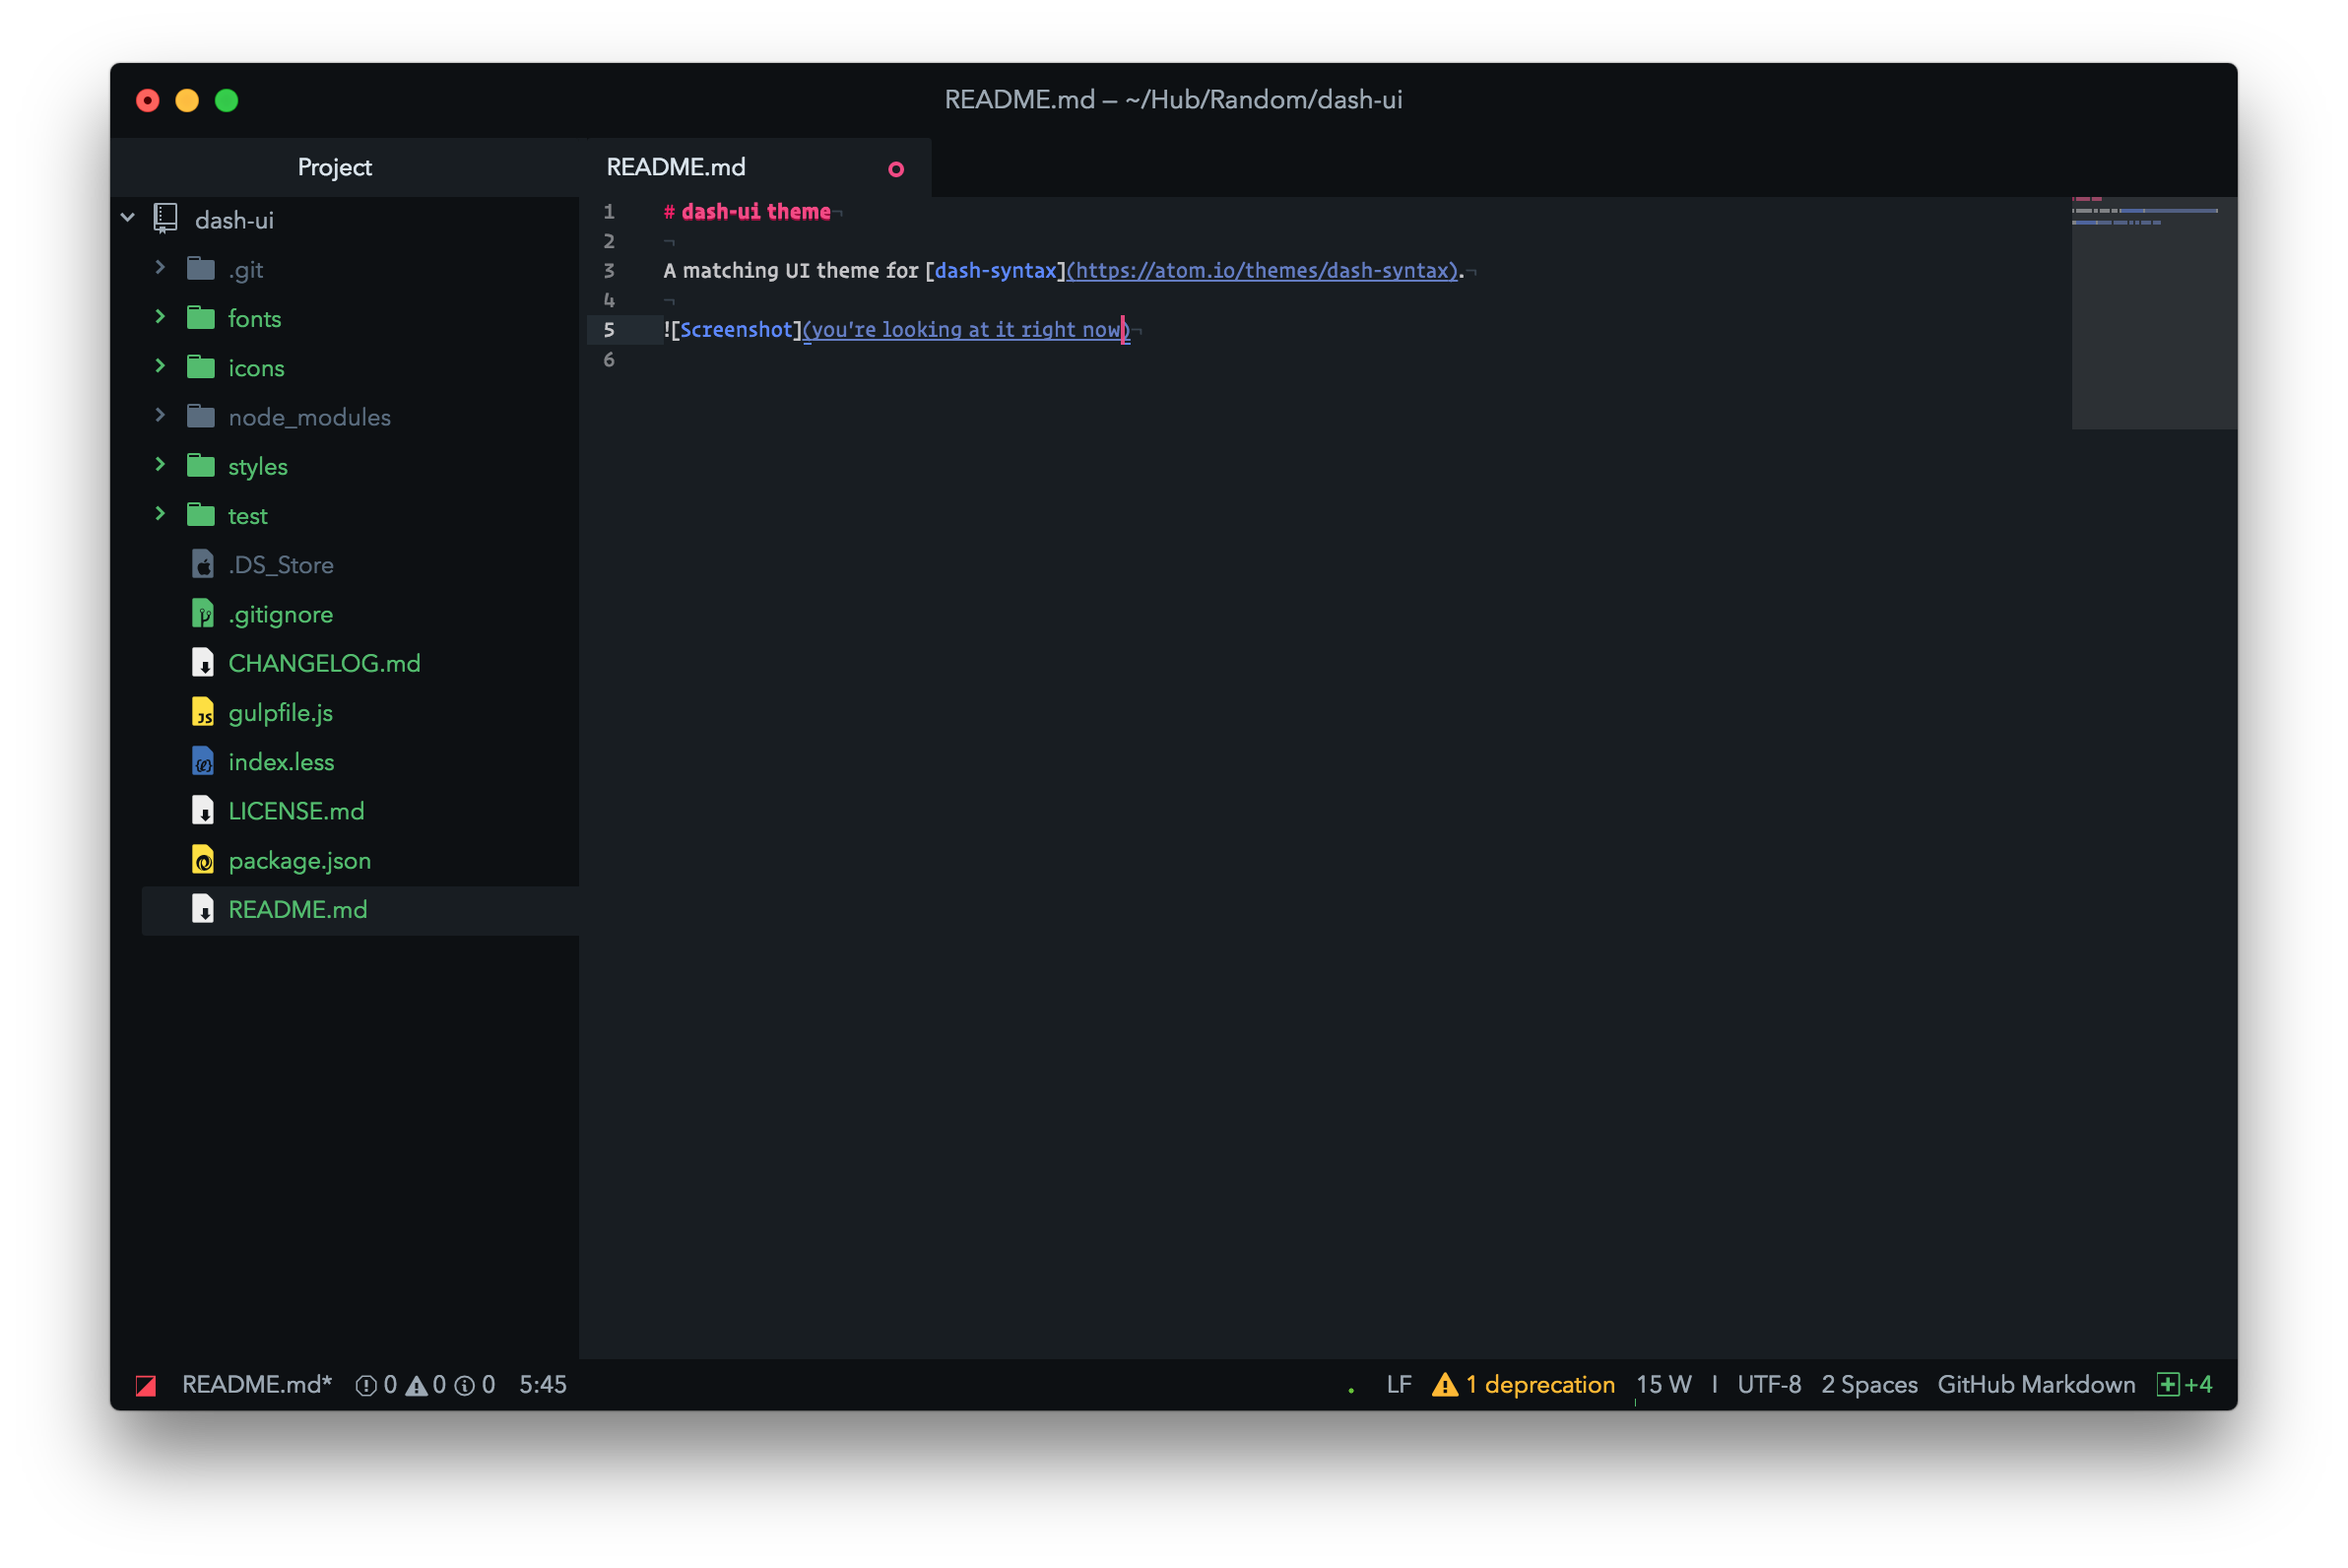
Task: Click the .gitignore git file icon
Action: 203,614
